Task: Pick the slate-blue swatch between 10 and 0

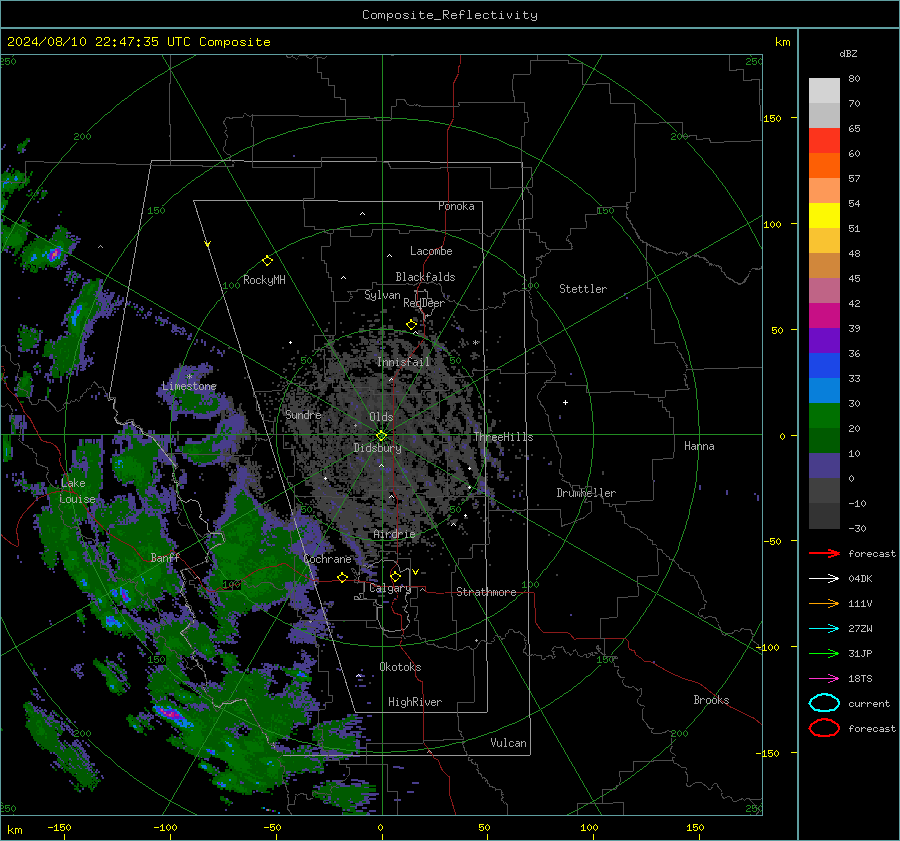Action: tap(824, 466)
